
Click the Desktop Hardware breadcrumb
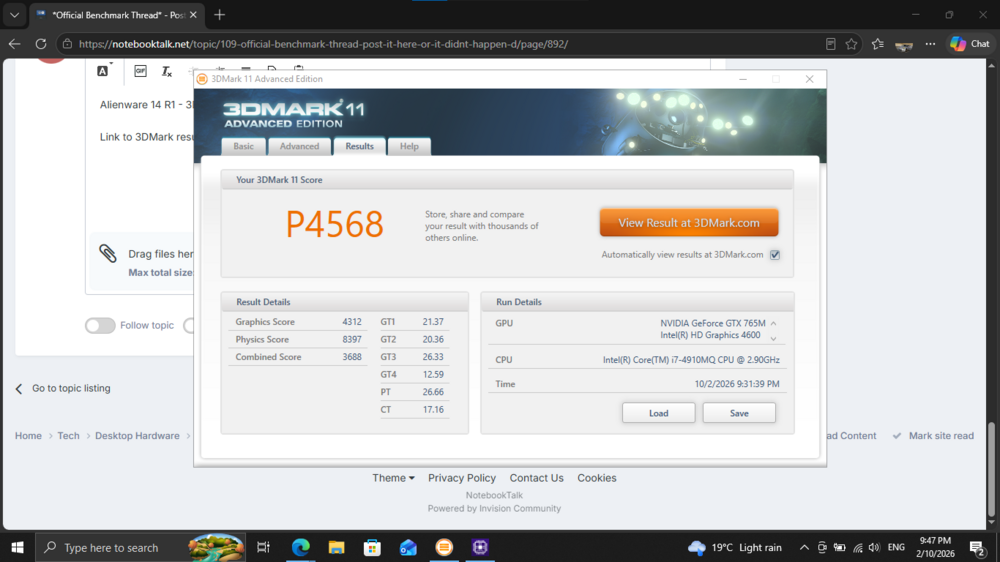tap(137, 436)
